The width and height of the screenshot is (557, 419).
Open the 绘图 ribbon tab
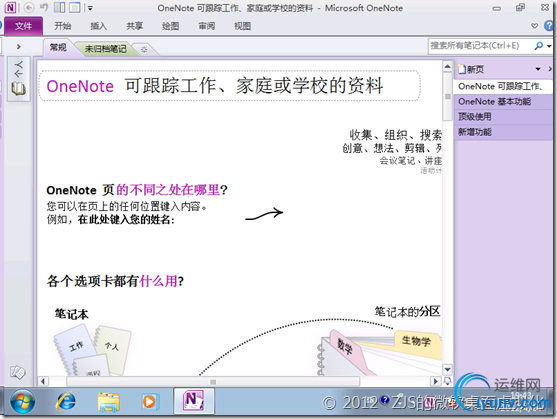[170, 26]
